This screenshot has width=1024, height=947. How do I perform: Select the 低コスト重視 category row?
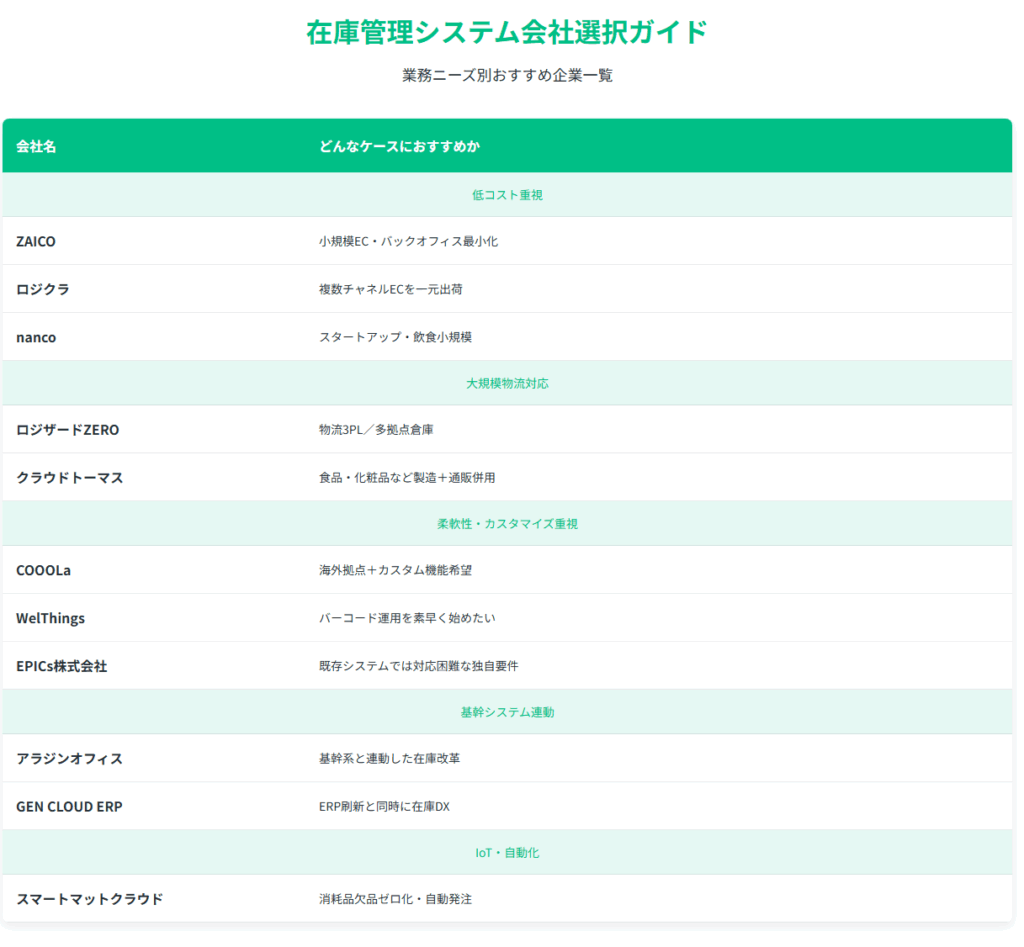[507, 195]
